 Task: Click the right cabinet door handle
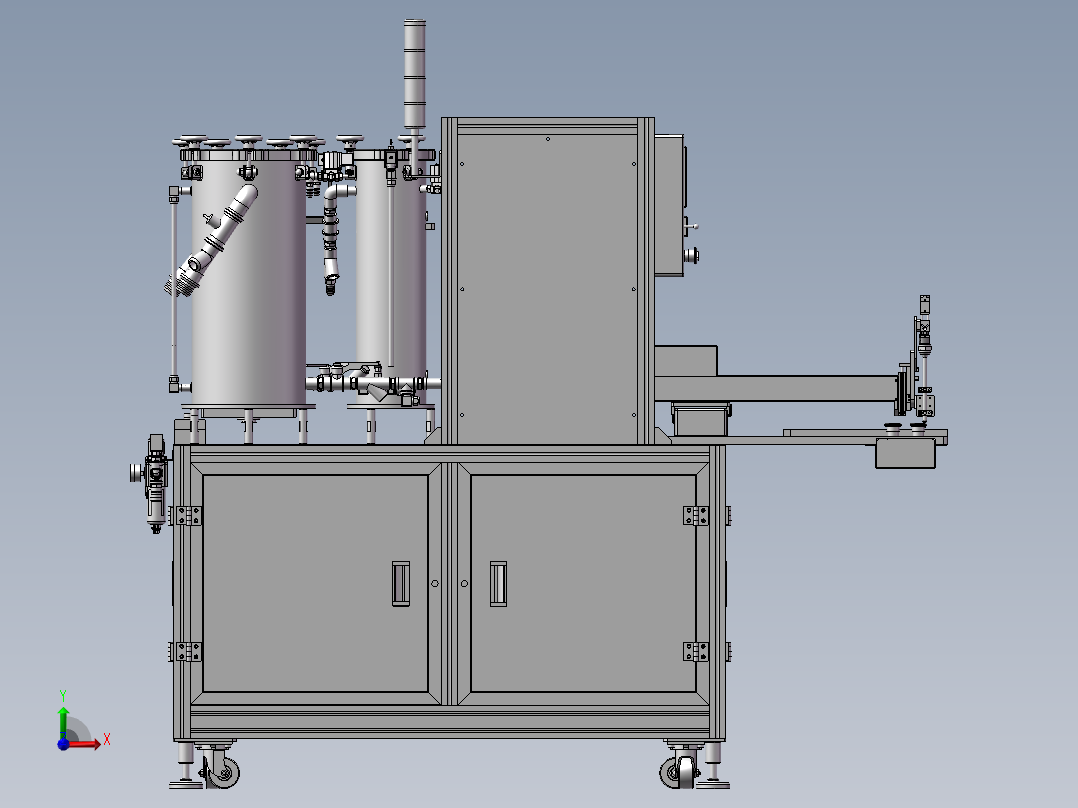click(497, 583)
